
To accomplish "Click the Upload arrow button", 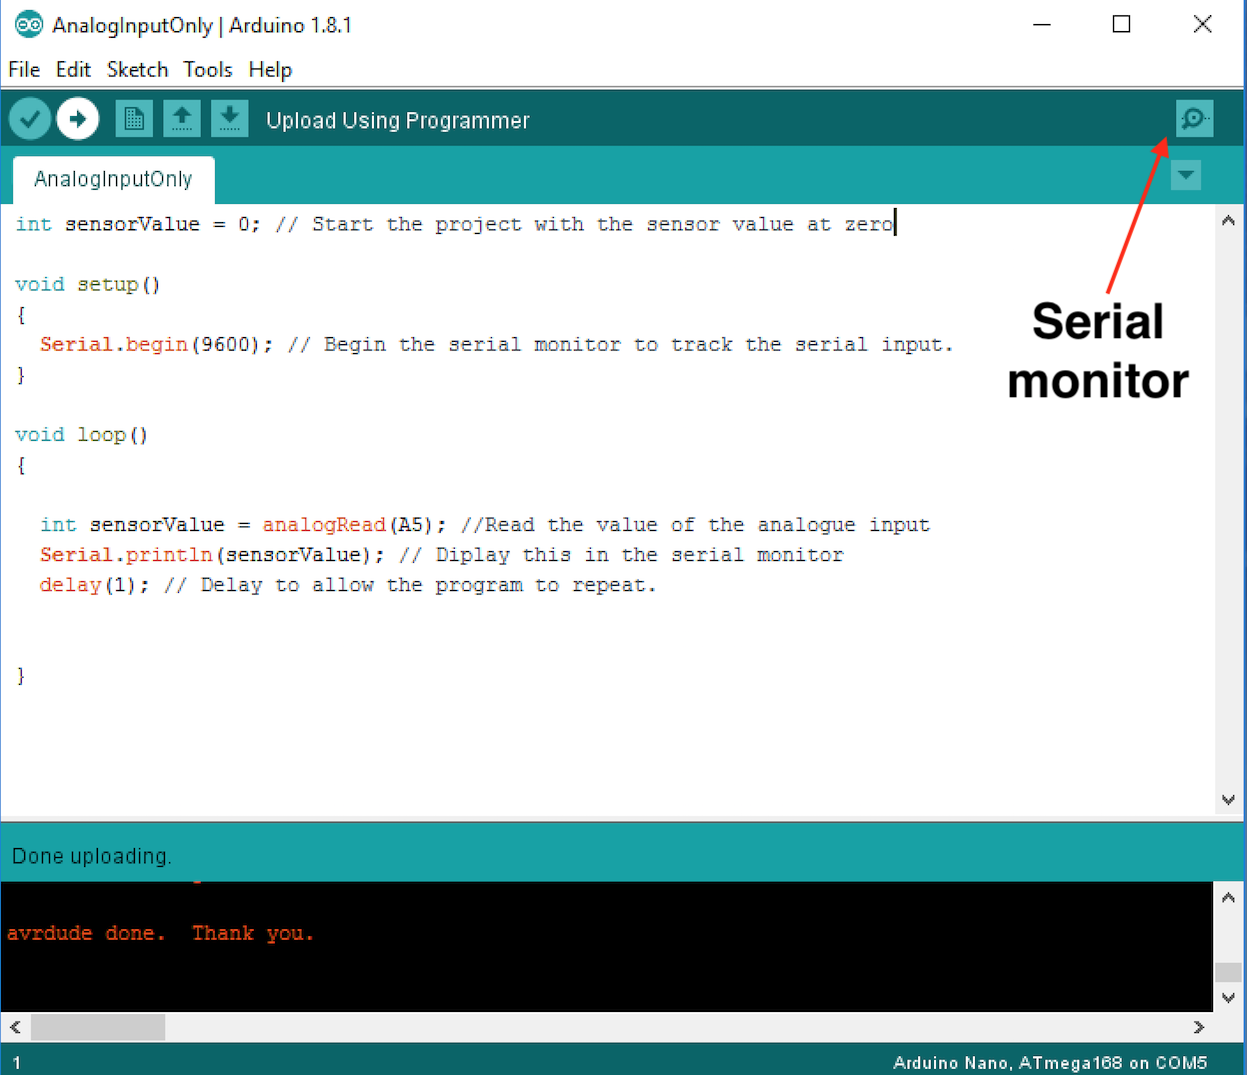I will click(x=78, y=119).
